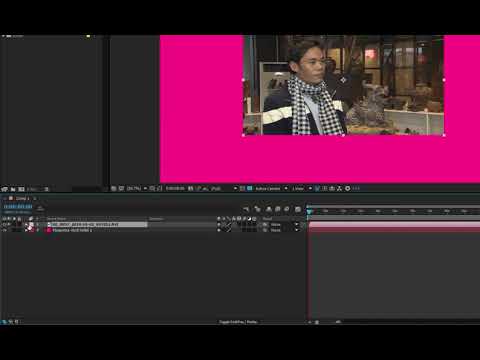Expand the video footage layer properties
Viewport: 480px width, 360px height.
26,225
